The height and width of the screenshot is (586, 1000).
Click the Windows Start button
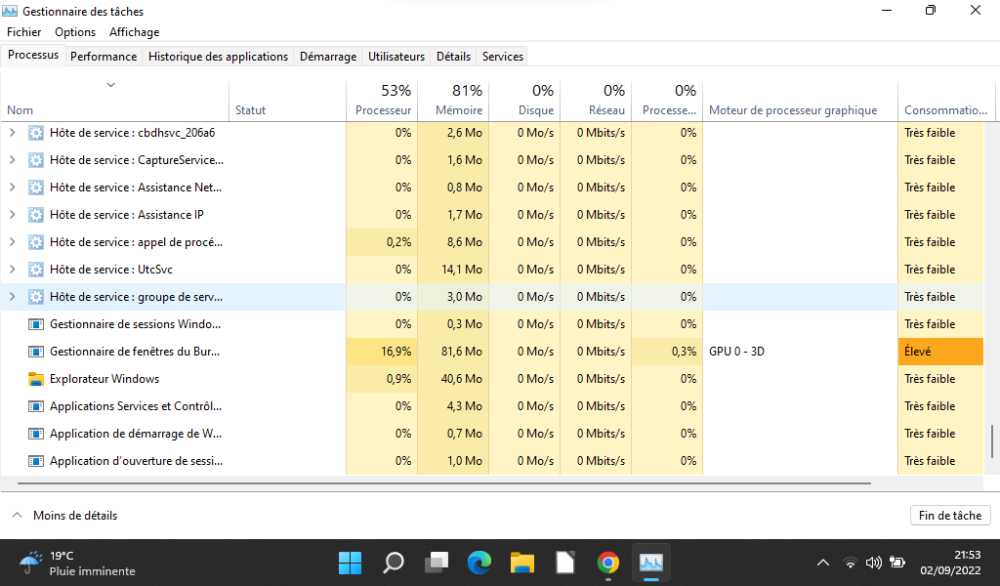coord(351,562)
